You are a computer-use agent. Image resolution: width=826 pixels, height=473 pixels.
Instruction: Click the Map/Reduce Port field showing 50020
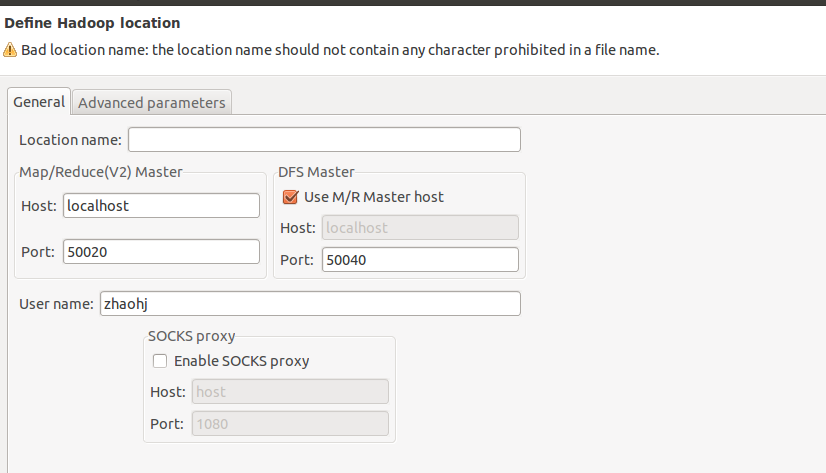tap(161, 252)
